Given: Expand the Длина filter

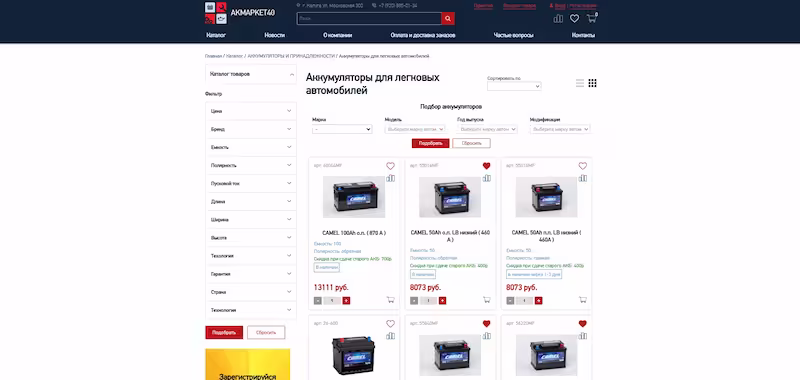Looking at the screenshot, I should tap(251, 201).
